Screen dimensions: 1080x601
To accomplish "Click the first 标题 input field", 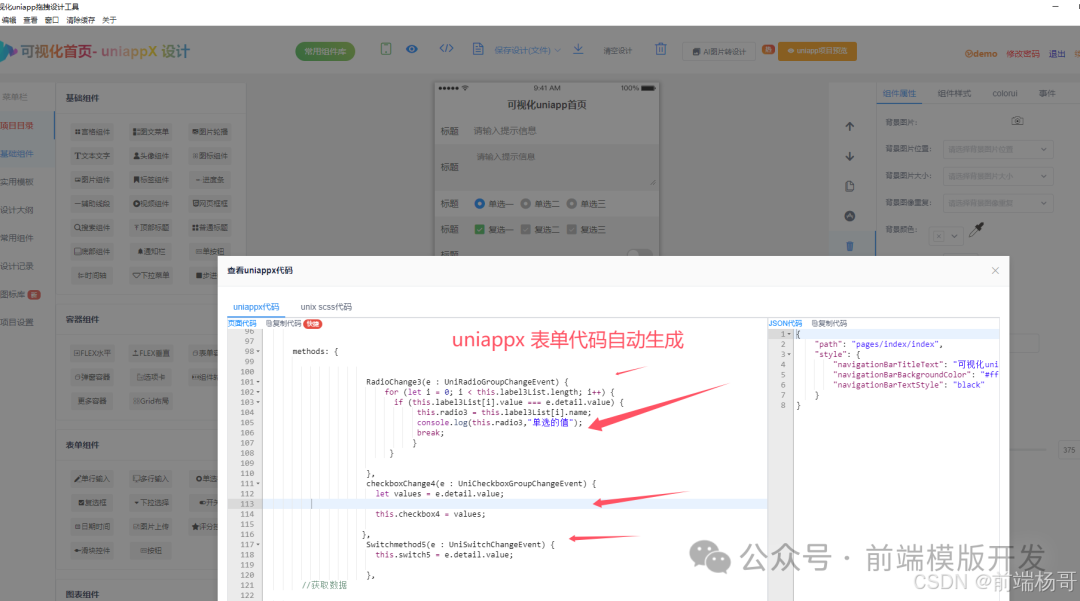I will [561, 131].
